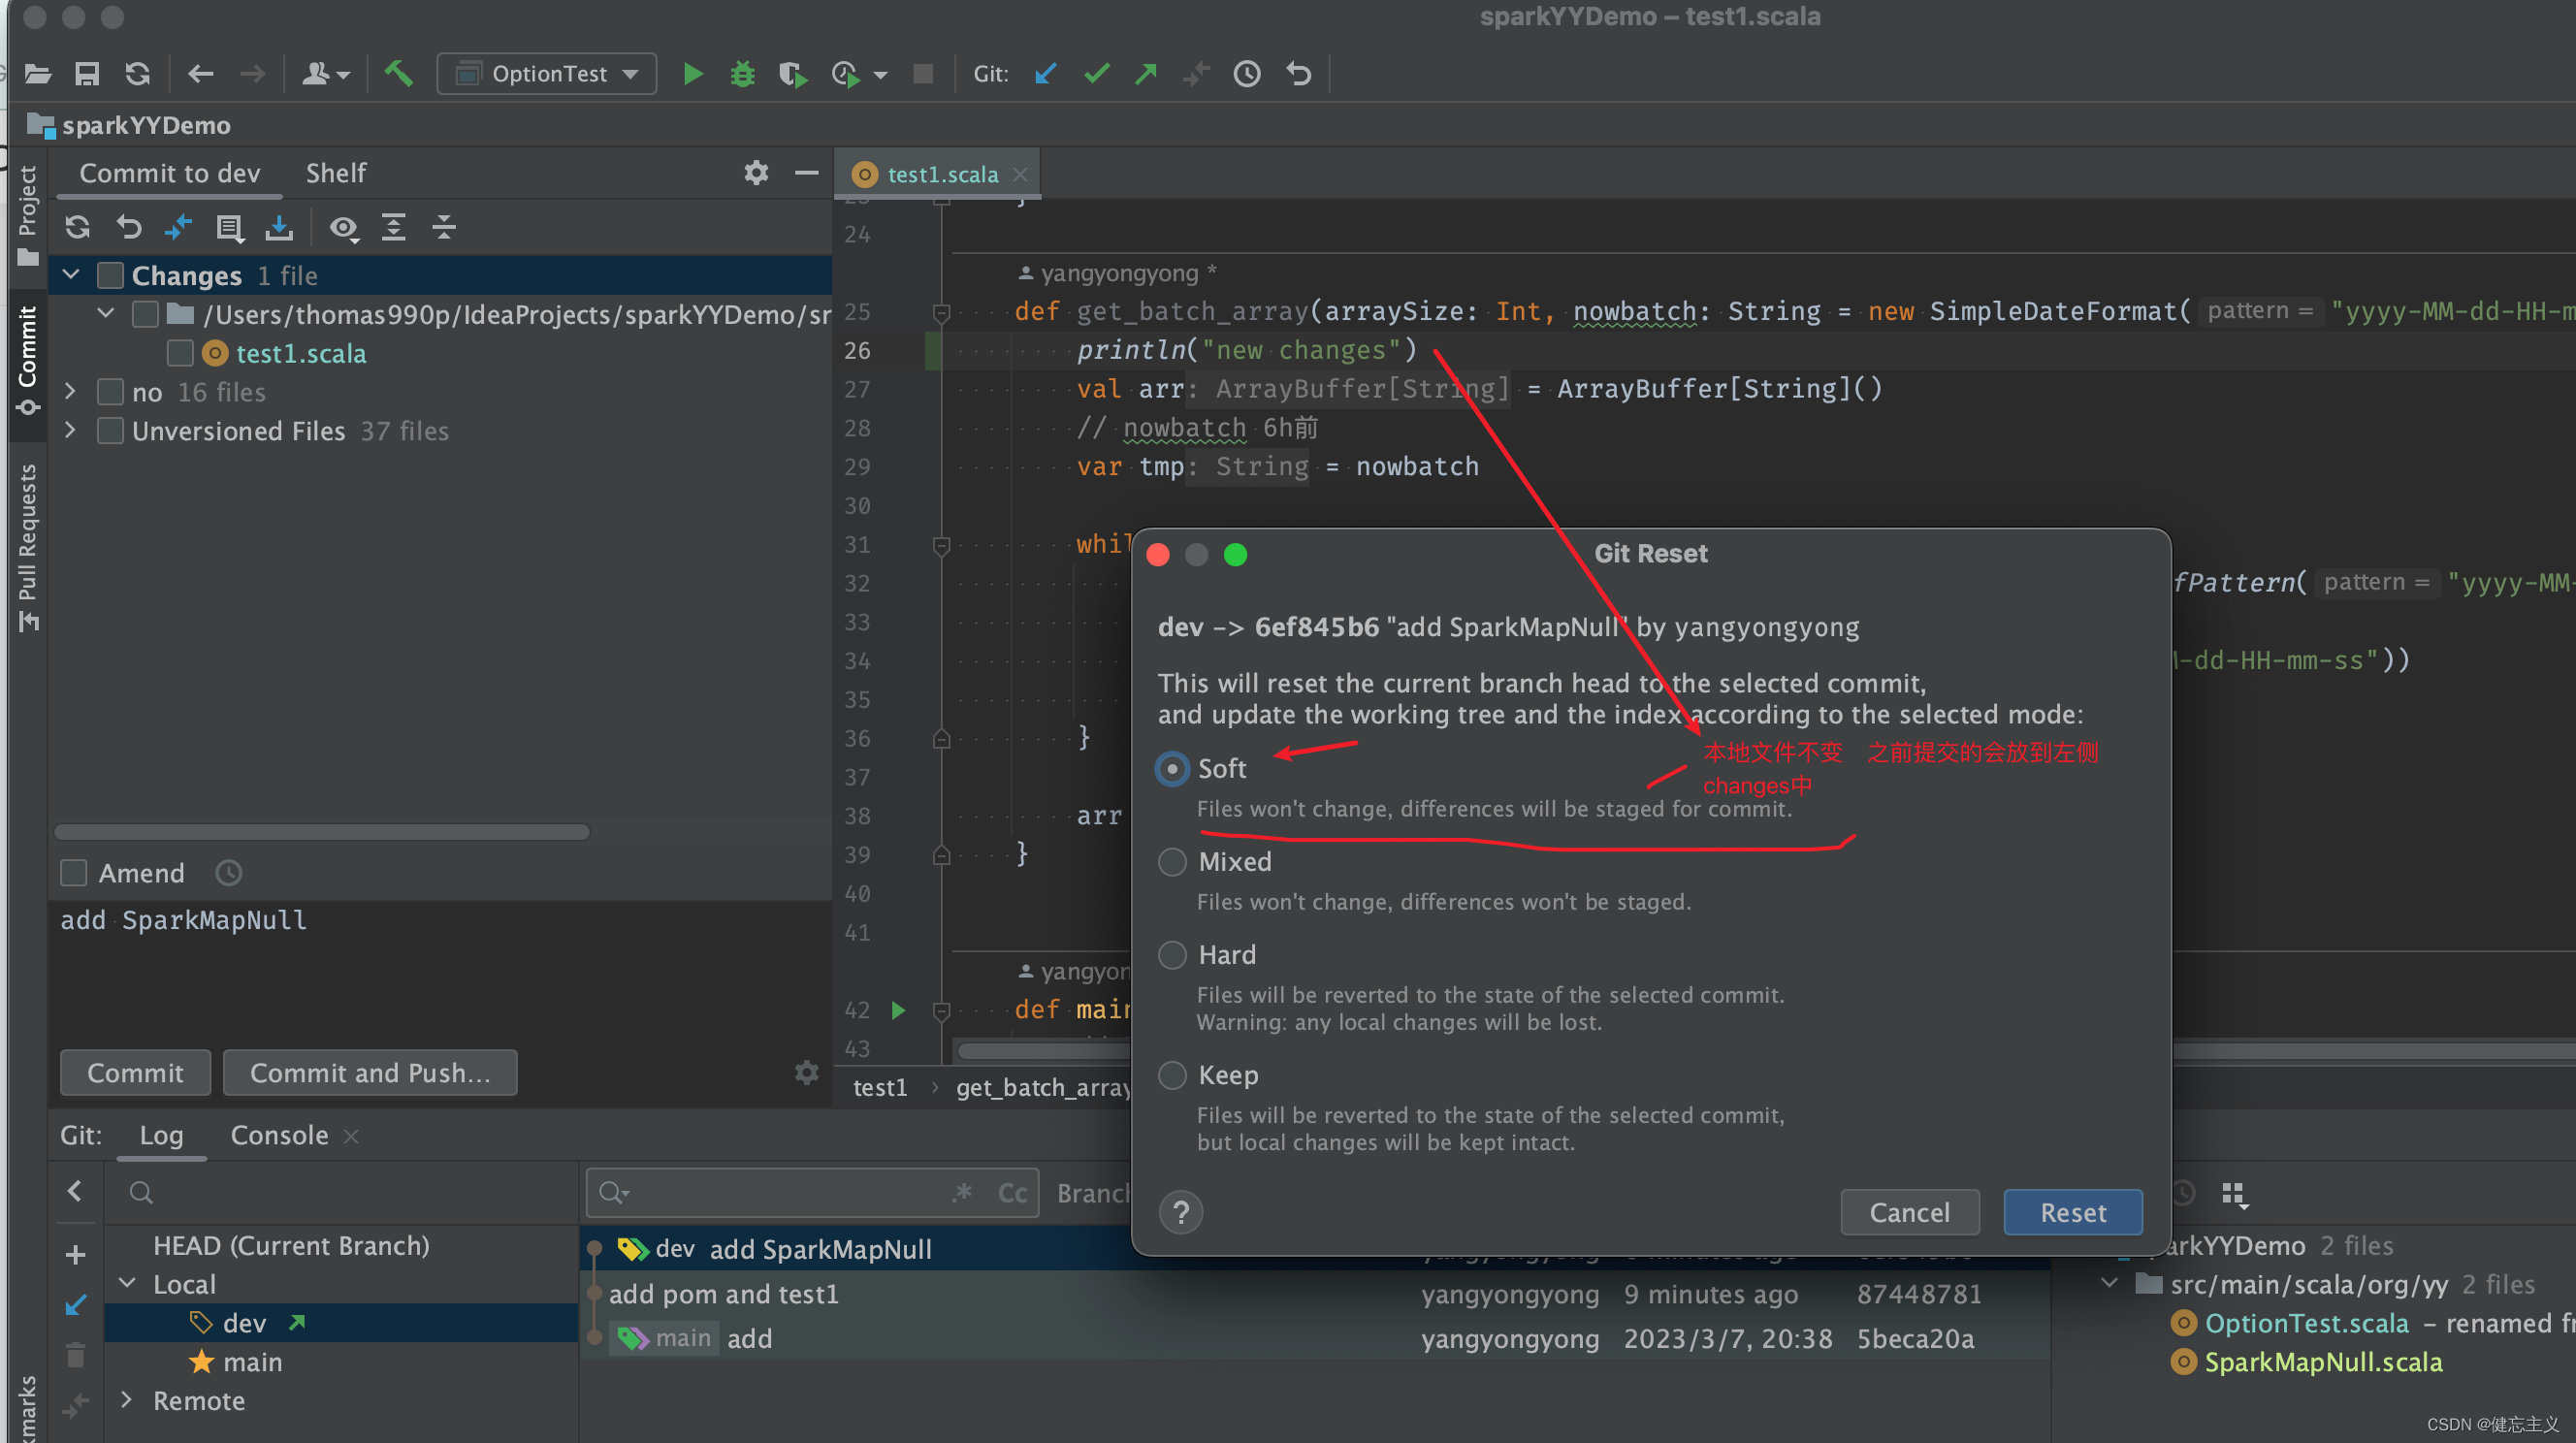Click the eye icon in commit toolbar
2576x1443 pixels.
pyautogui.click(x=343, y=228)
